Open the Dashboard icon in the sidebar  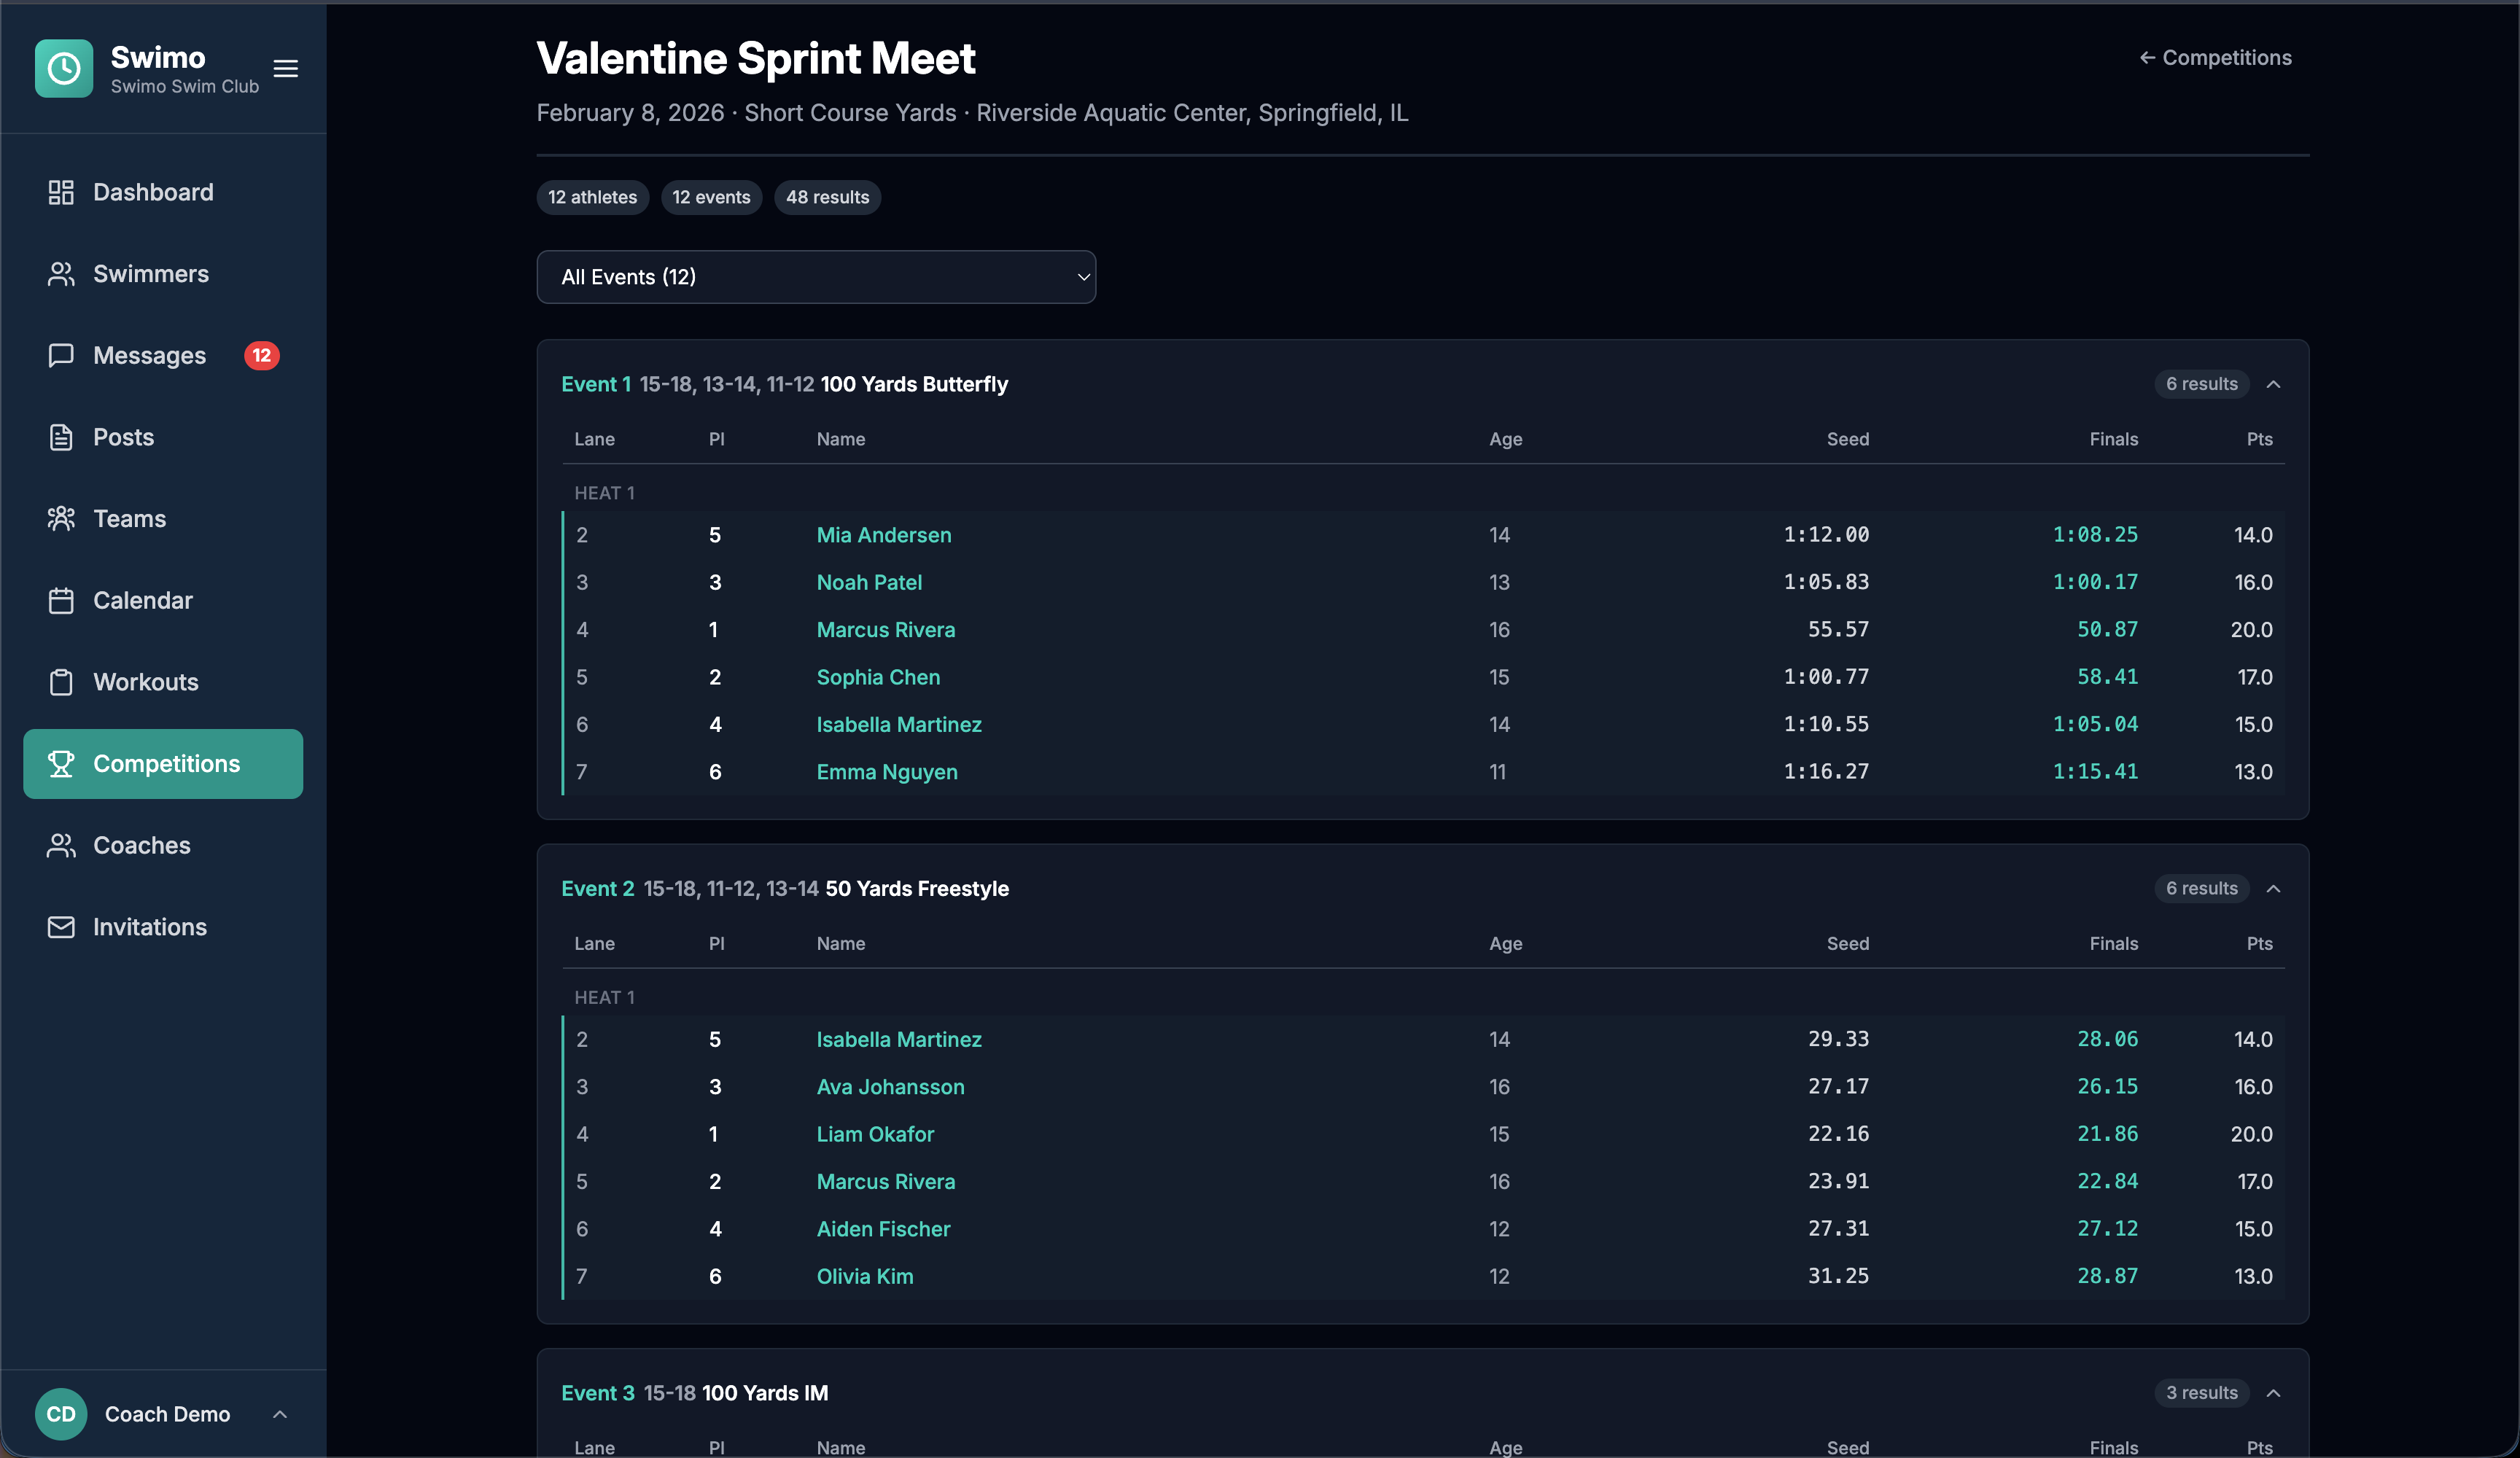coord(61,192)
